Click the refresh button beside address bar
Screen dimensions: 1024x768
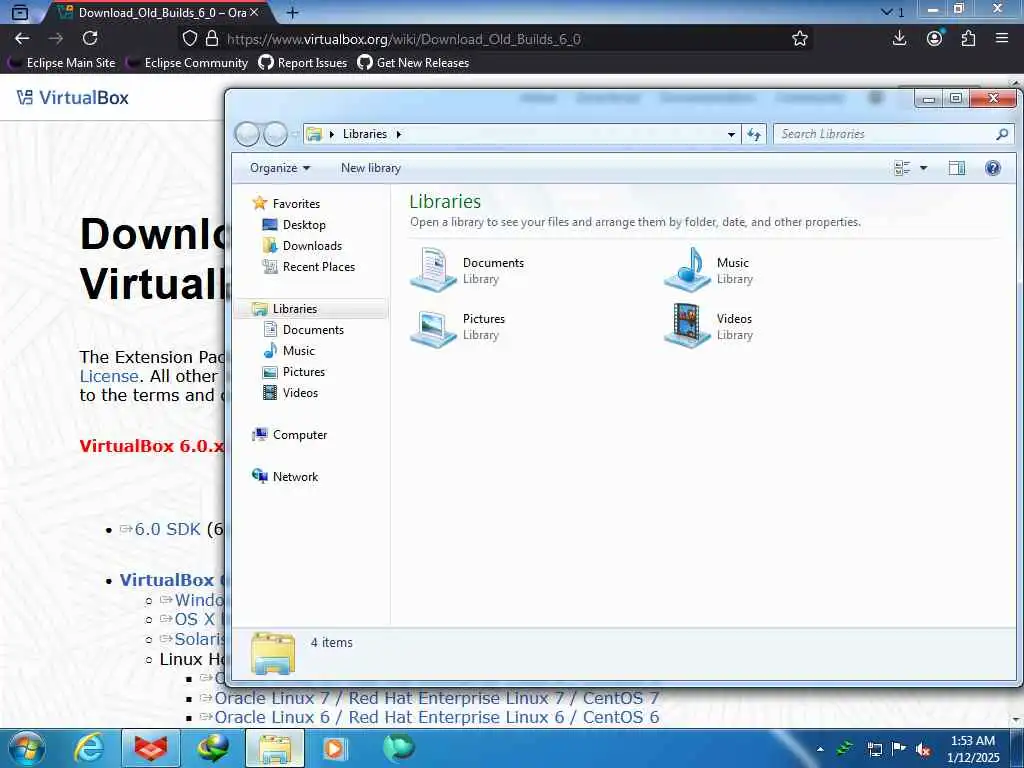tap(754, 135)
